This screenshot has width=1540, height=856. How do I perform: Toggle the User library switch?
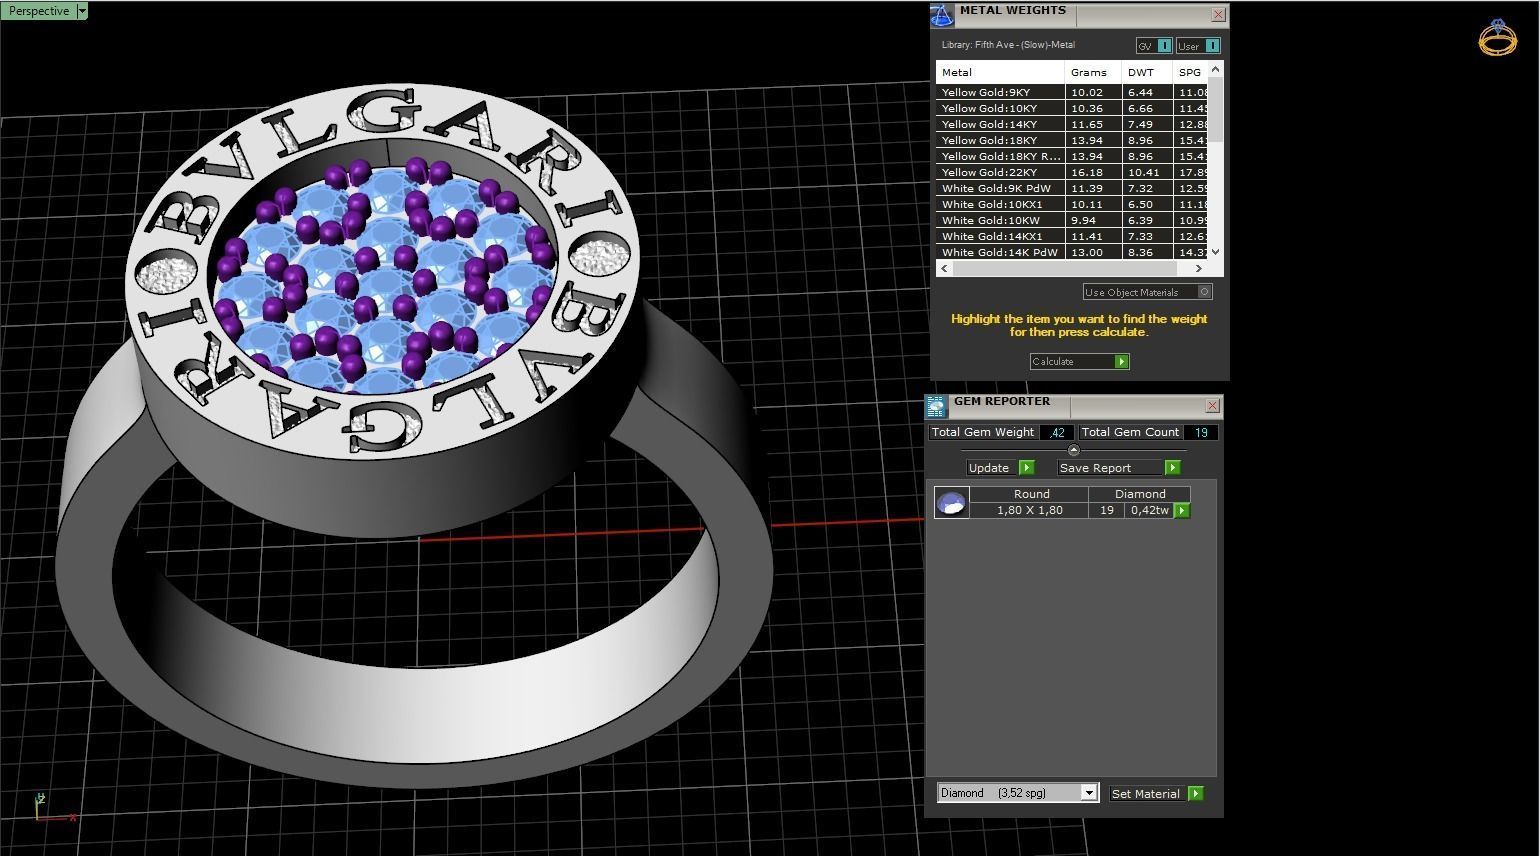(x=1198, y=46)
